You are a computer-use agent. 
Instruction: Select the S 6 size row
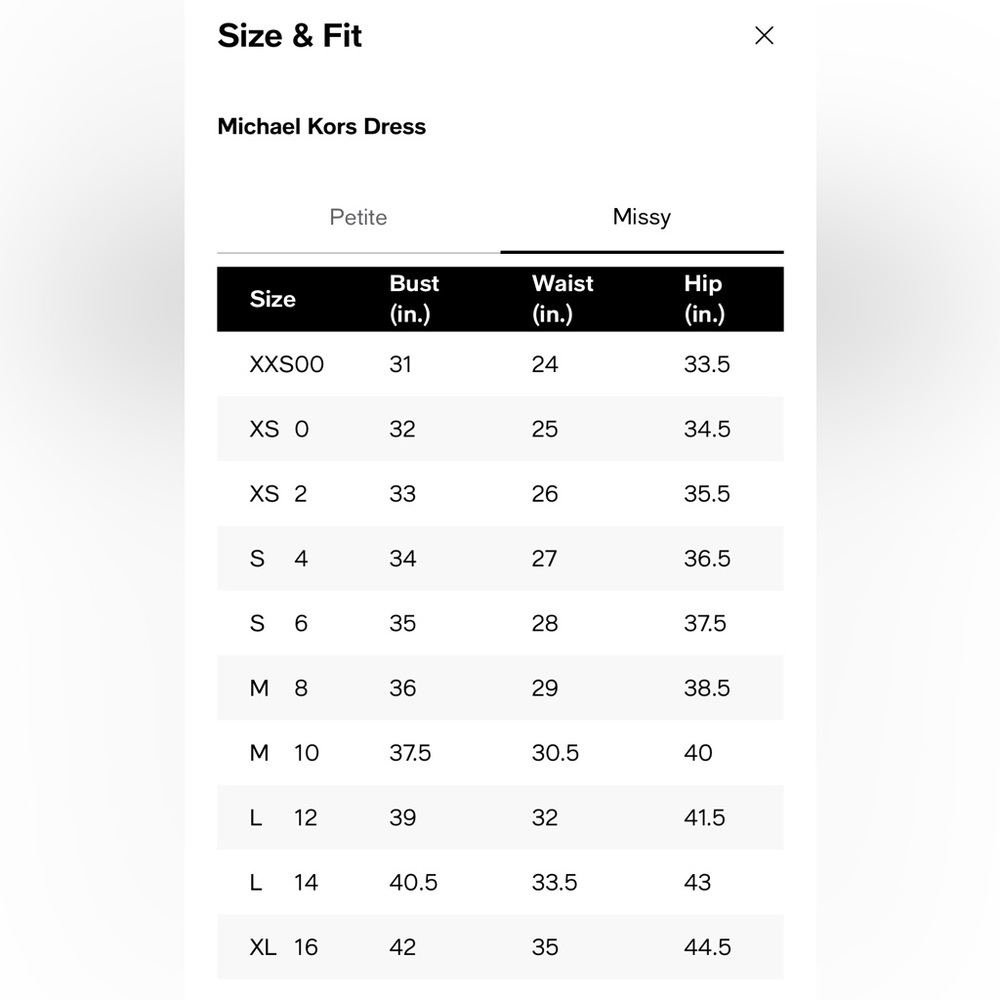(501, 623)
